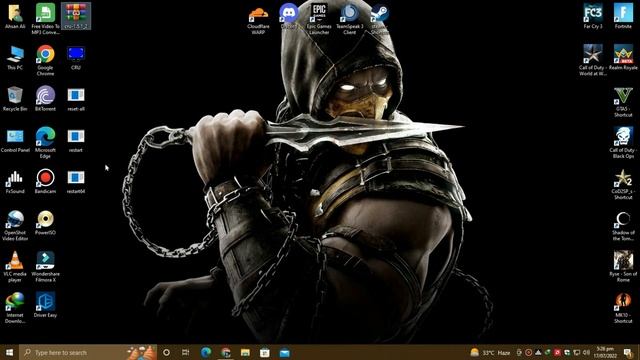Open the 33°C Haze weather widget
640x360 pixels.
(491, 352)
